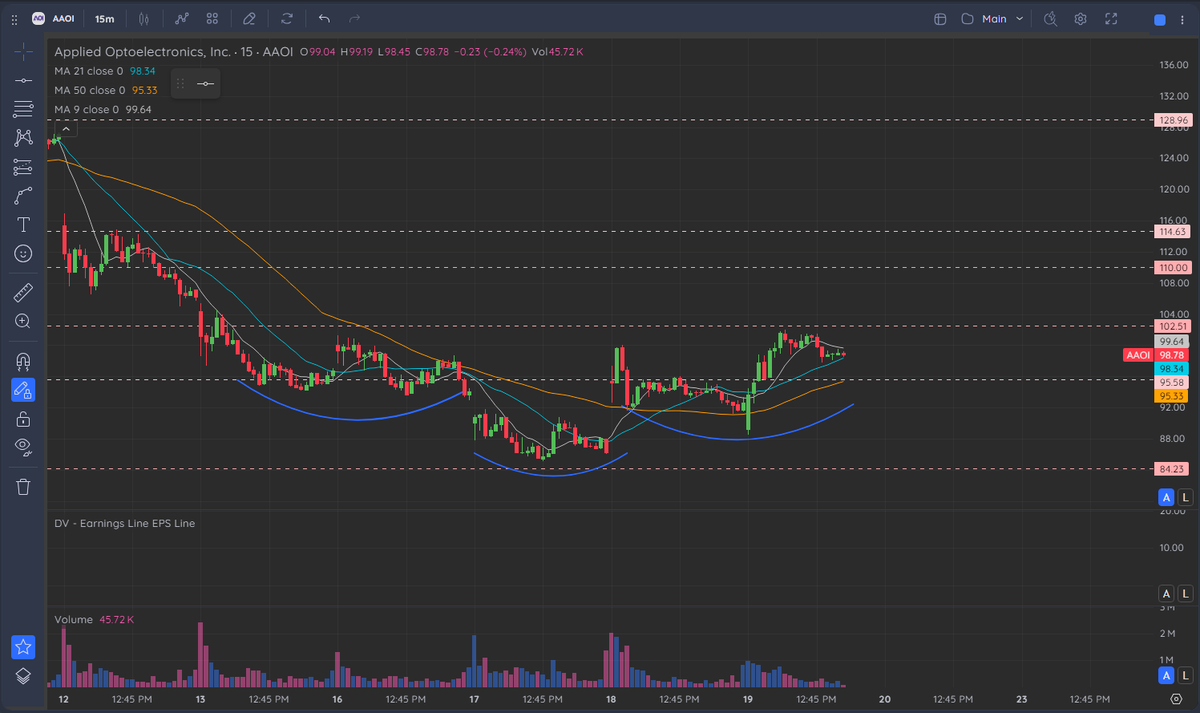
Task: Toggle magnet mode snapping
Action: pos(23,360)
